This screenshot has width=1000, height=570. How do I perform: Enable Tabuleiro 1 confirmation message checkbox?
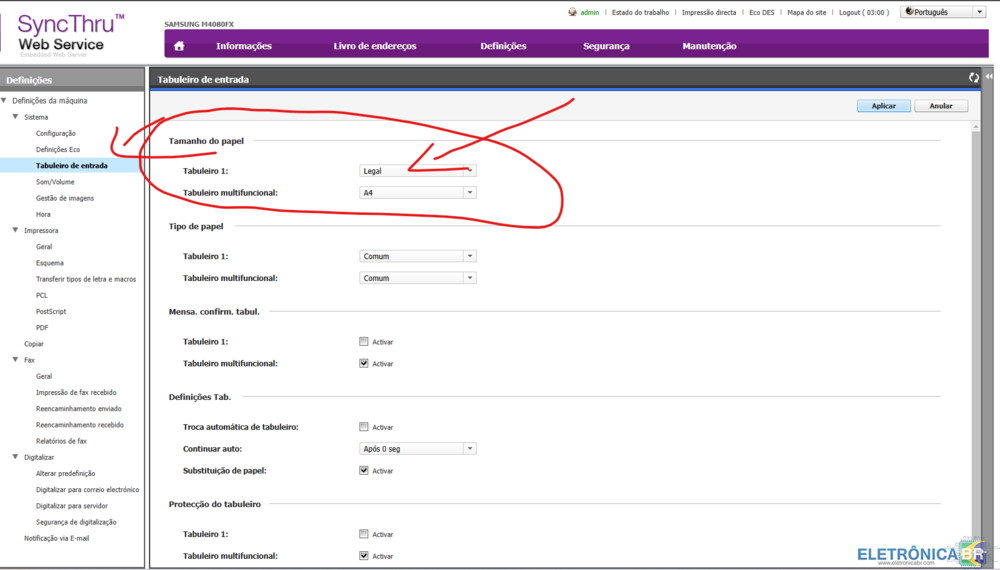pyautogui.click(x=364, y=342)
